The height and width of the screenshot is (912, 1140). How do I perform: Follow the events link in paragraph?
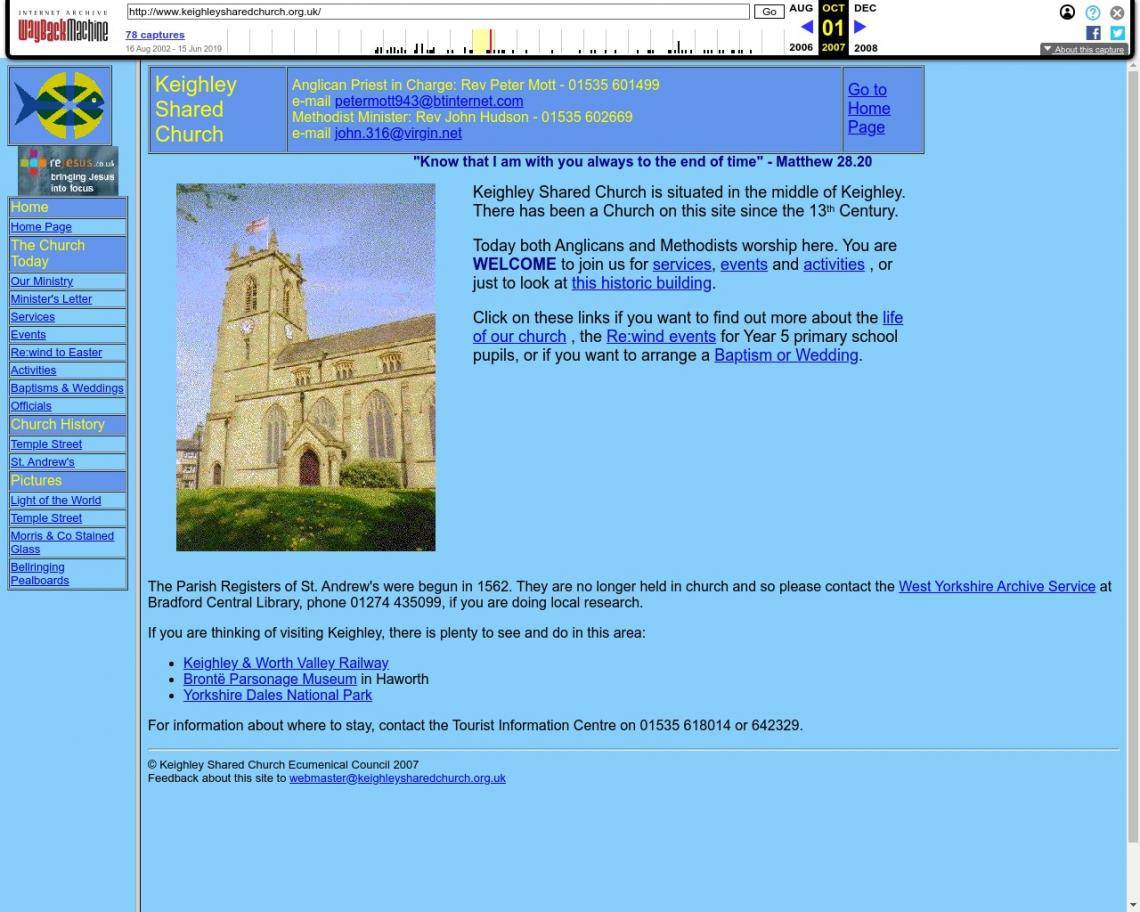click(744, 265)
